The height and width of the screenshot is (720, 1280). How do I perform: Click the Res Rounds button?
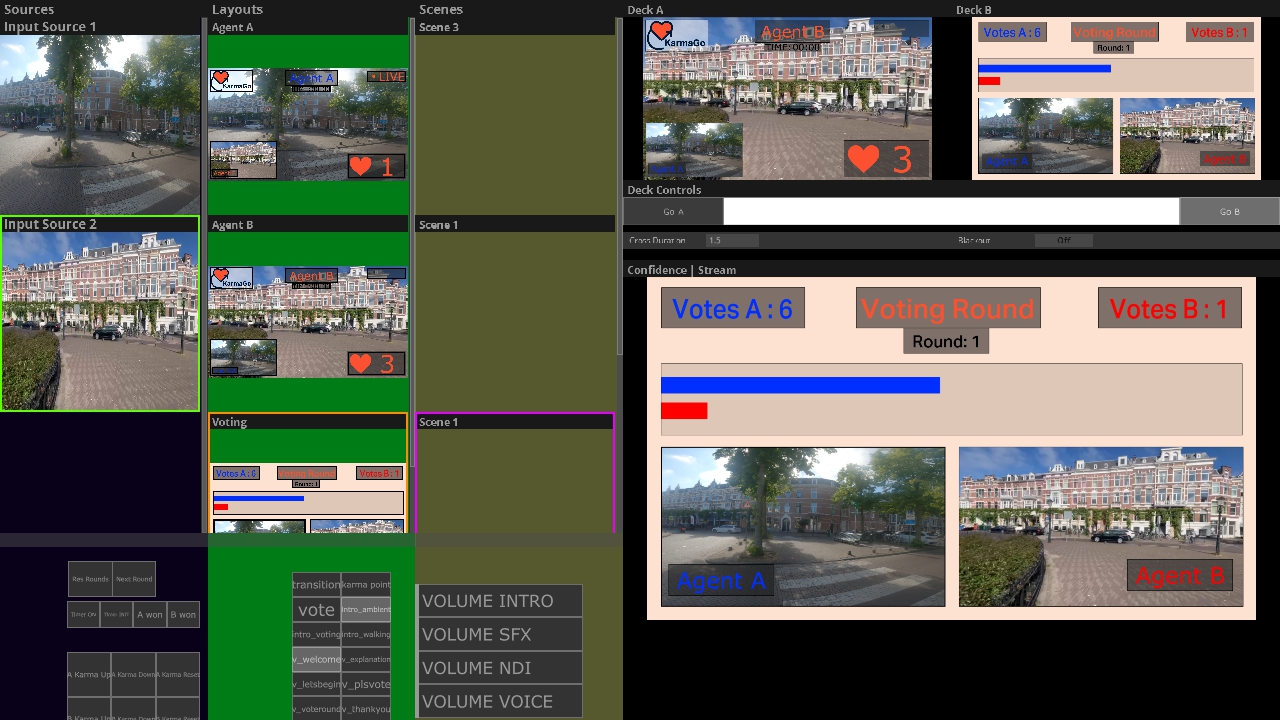[90, 579]
